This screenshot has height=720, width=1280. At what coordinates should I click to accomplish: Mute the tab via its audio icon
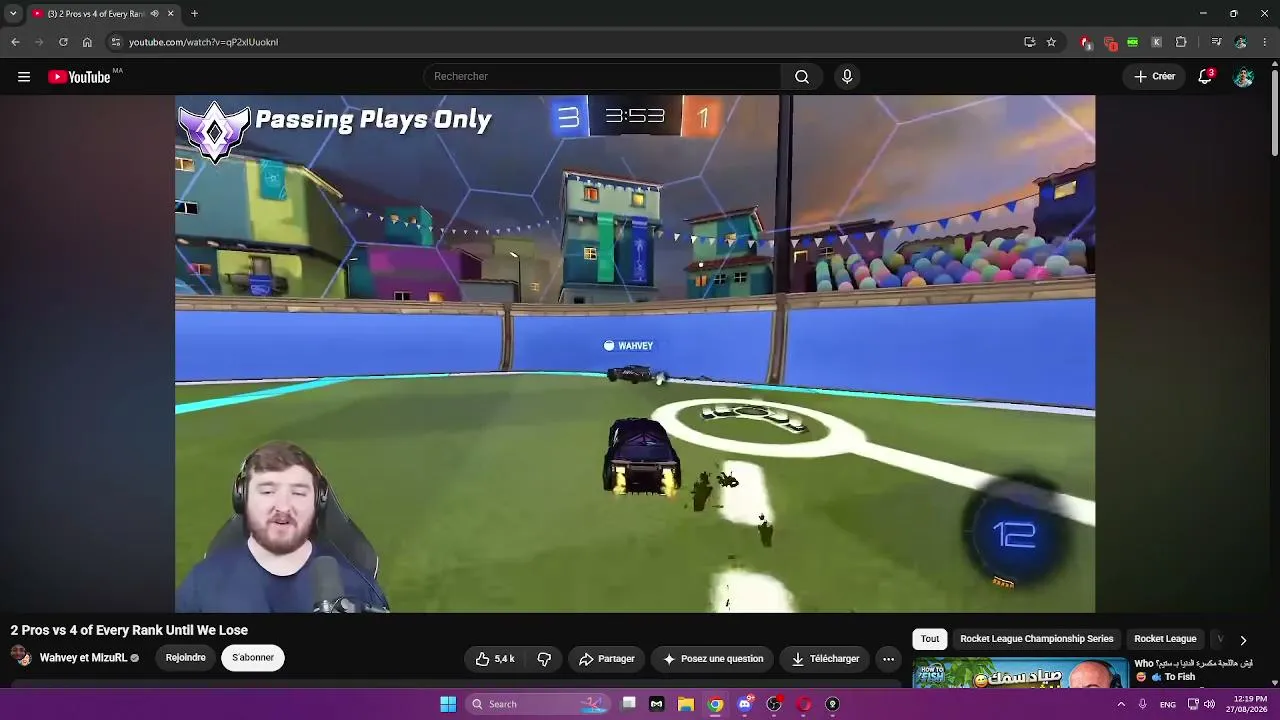pyautogui.click(x=154, y=14)
